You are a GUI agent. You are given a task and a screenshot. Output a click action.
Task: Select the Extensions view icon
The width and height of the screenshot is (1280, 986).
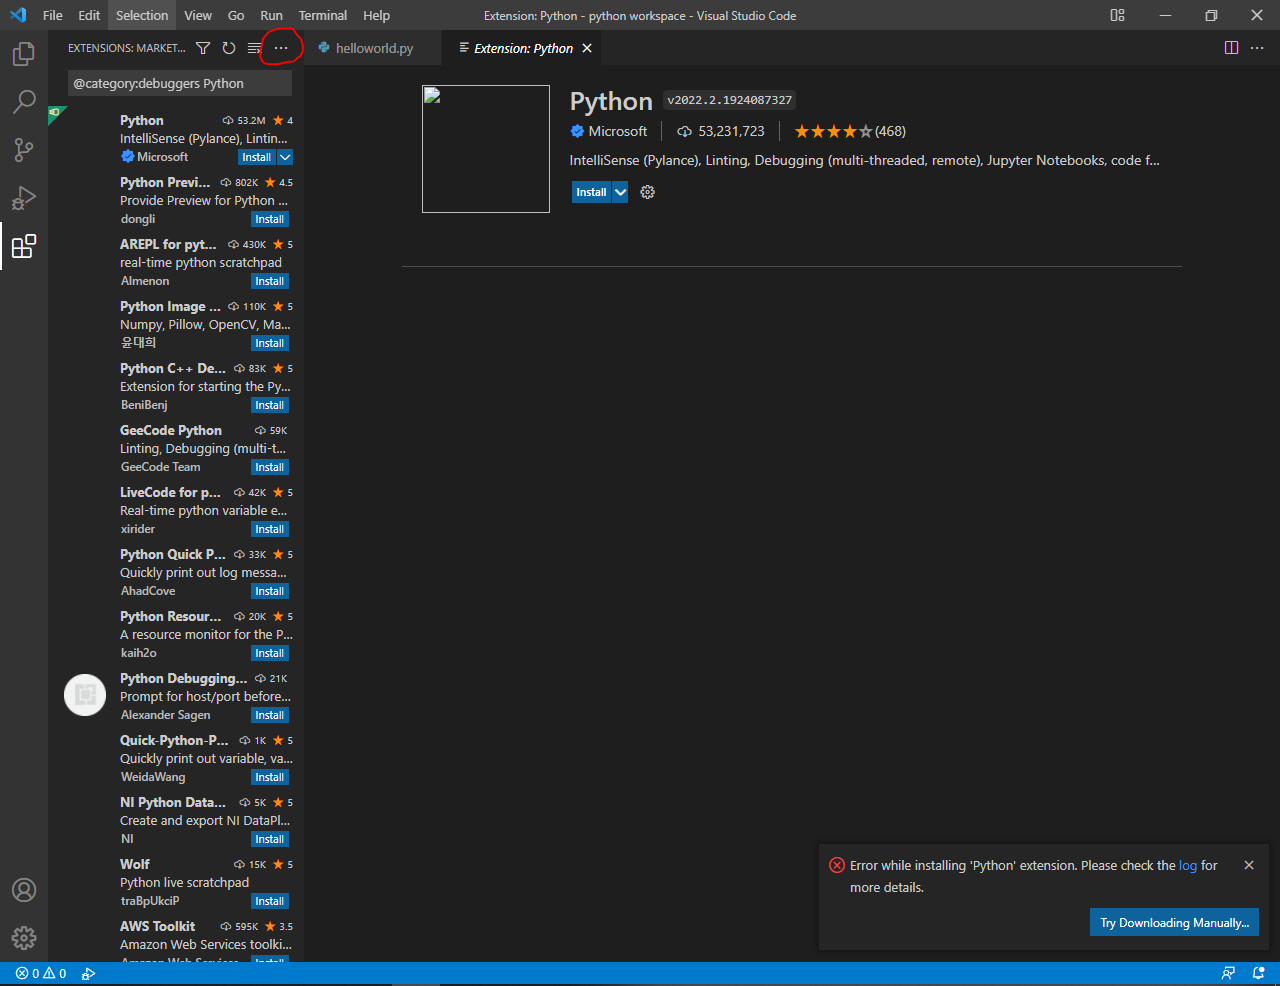24,245
